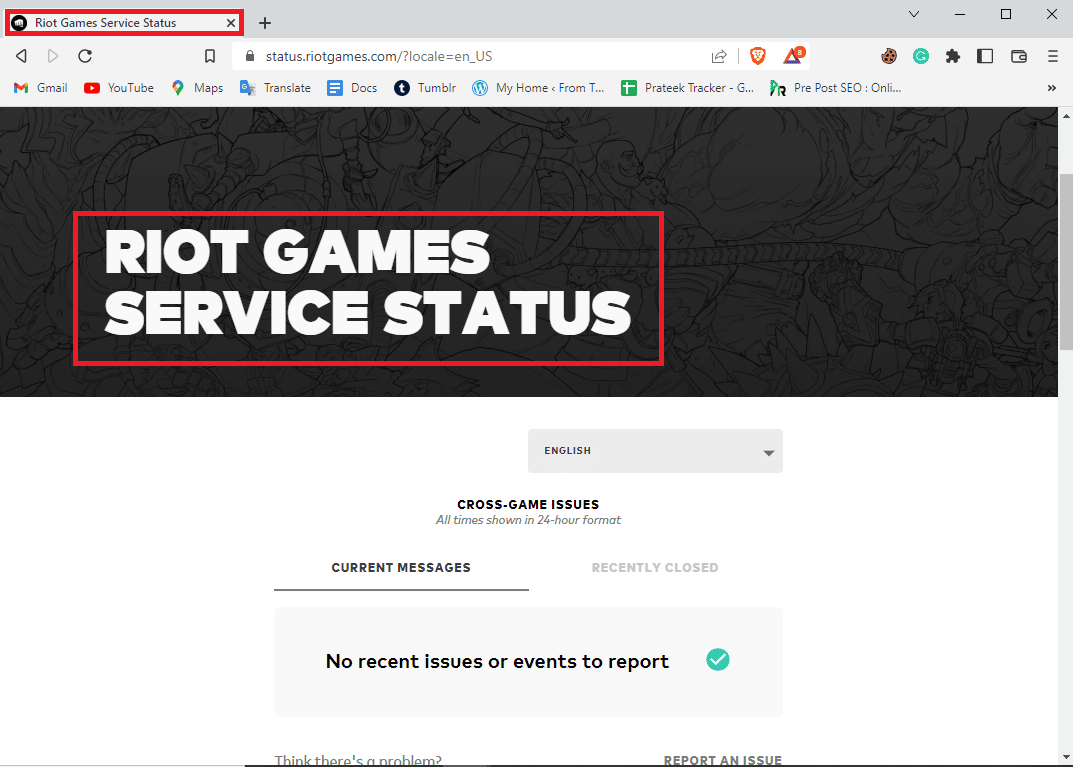Open the Tumblr bookmark
This screenshot has width=1073, height=767.
click(x=425, y=88)
